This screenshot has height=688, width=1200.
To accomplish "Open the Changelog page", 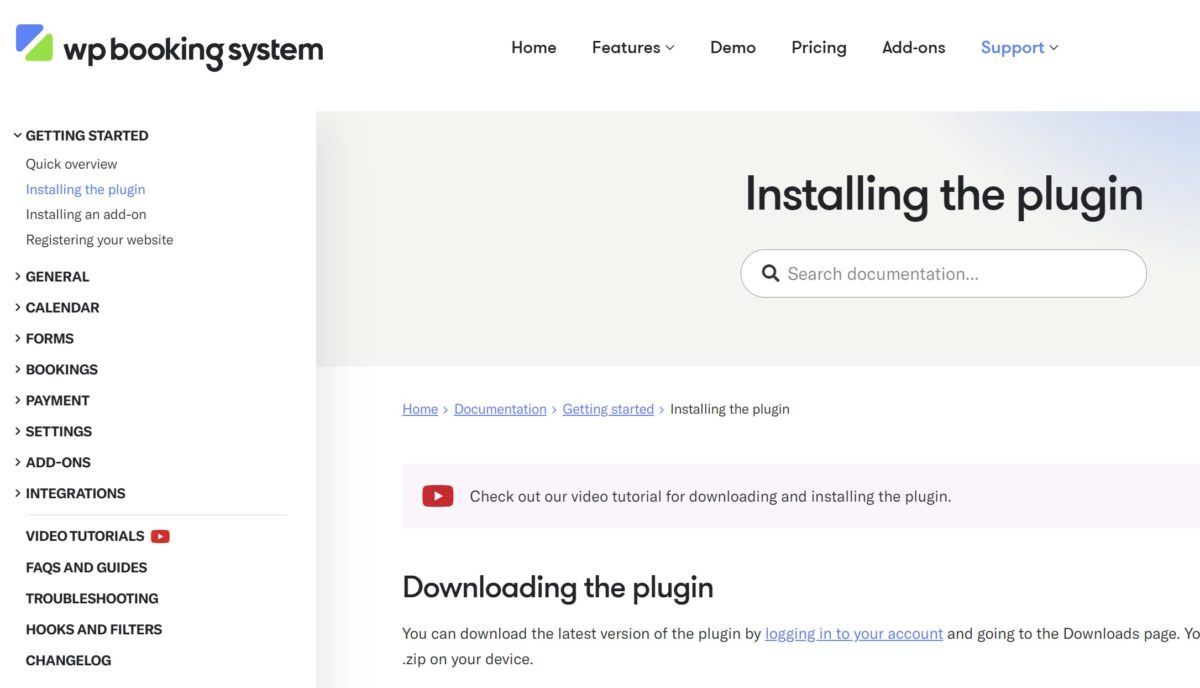I will tap(68, 660).
